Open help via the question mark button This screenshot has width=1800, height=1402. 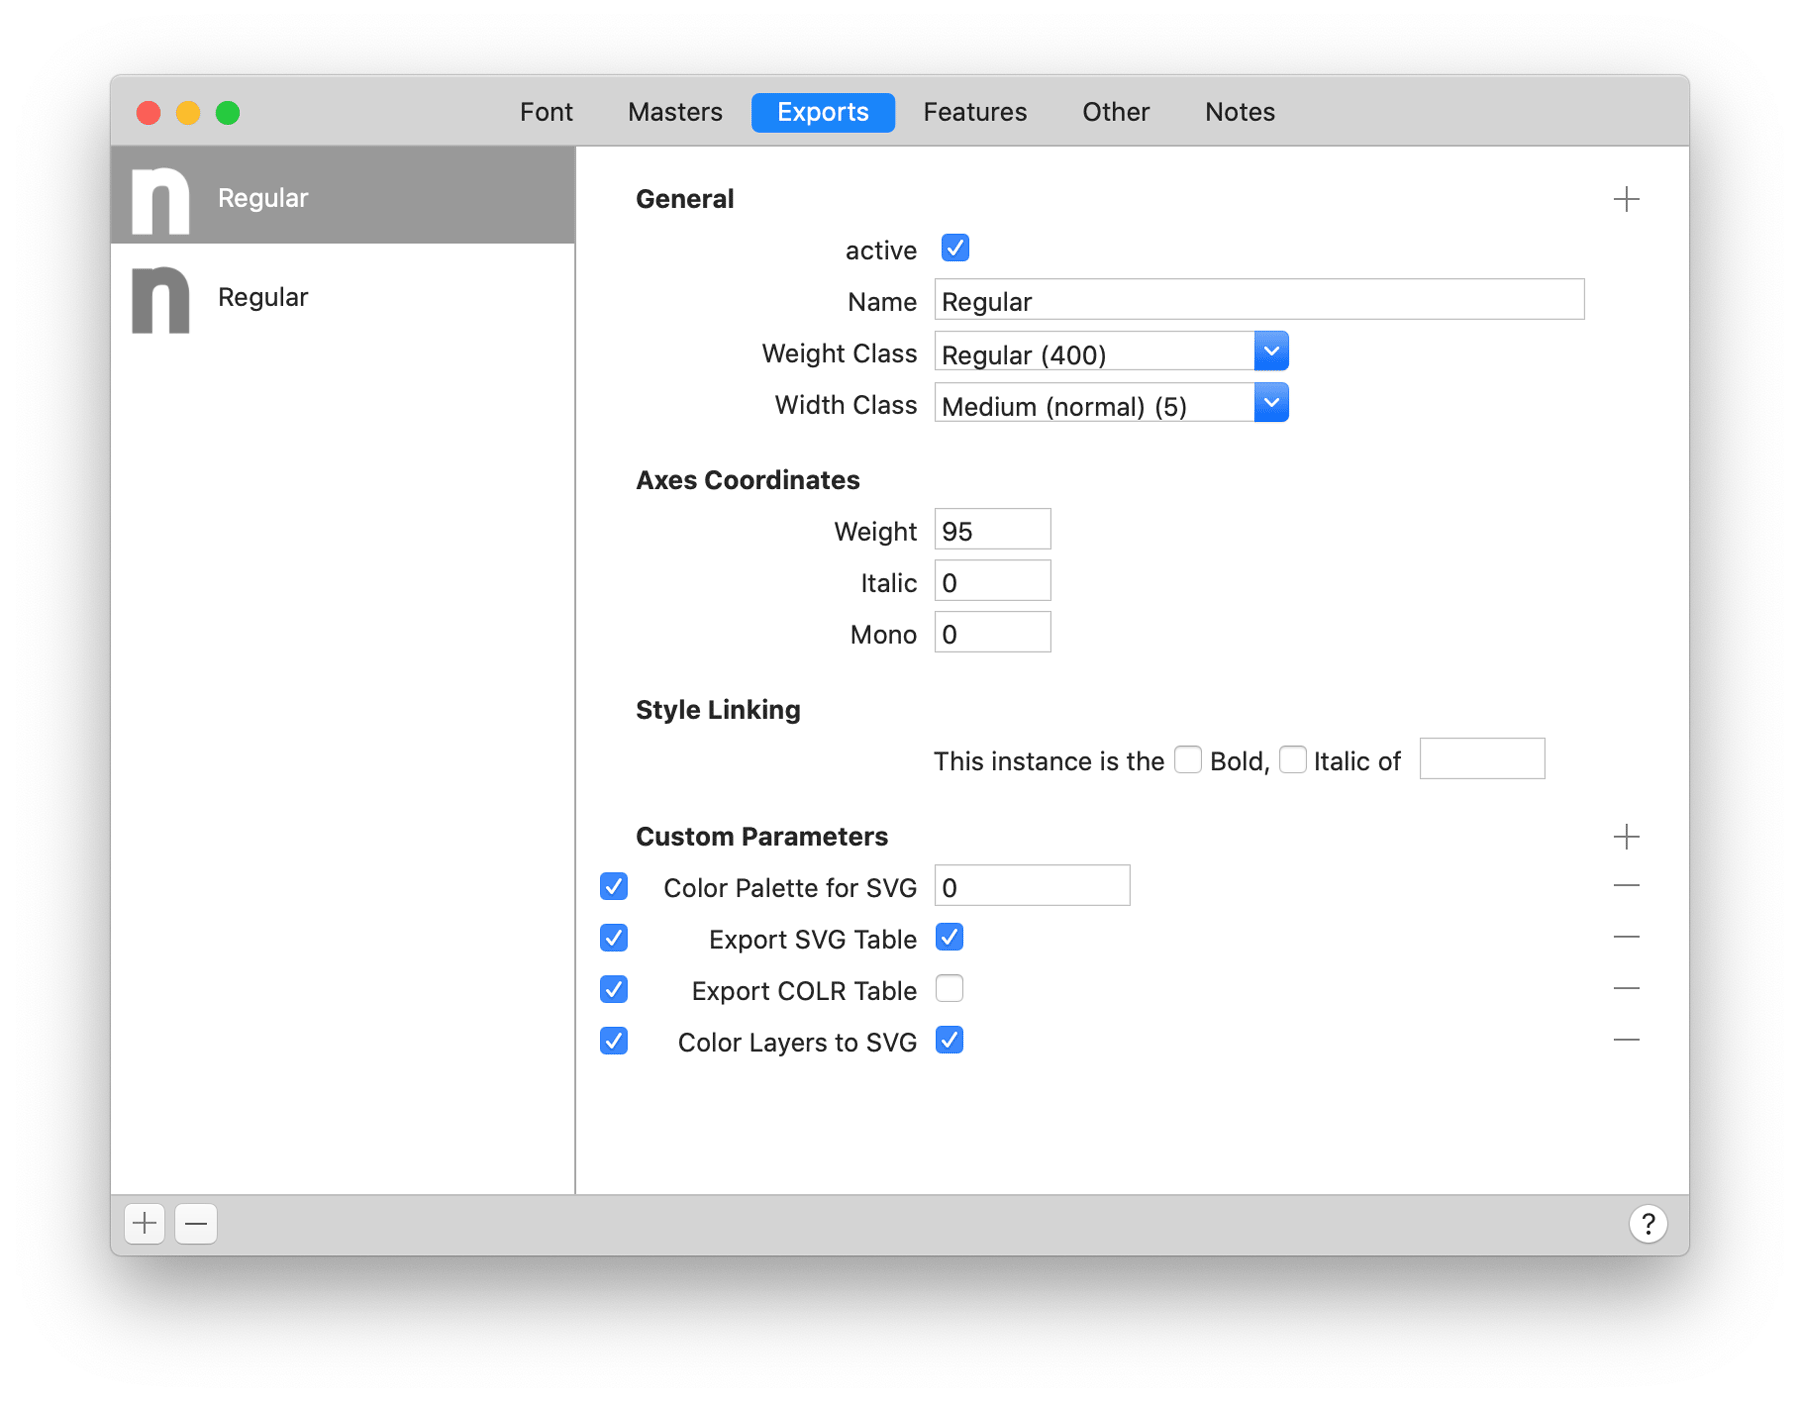(1647, 1223)
